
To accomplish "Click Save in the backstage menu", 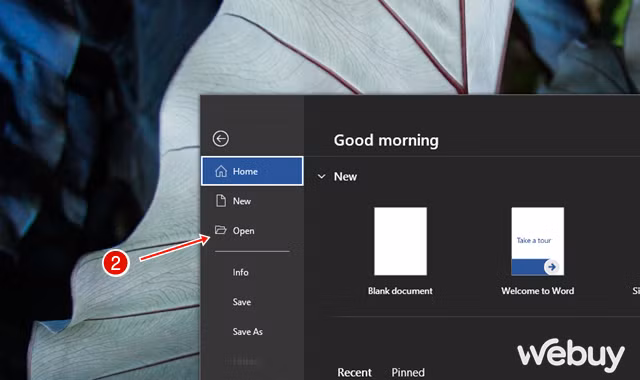I will click(x=242, y=302).
